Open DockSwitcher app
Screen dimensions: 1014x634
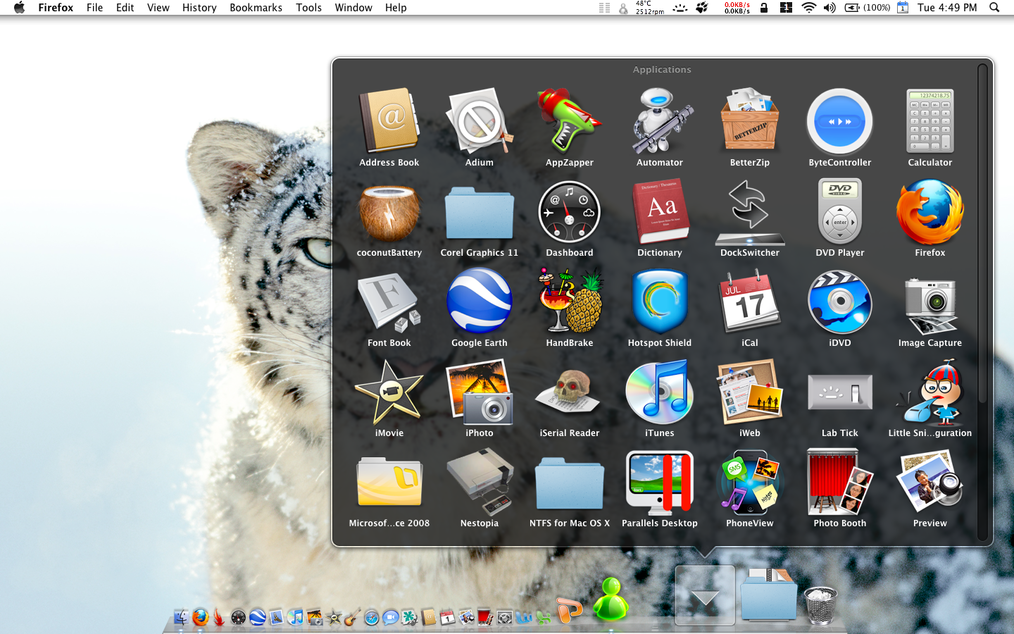(x=750, y=212)
